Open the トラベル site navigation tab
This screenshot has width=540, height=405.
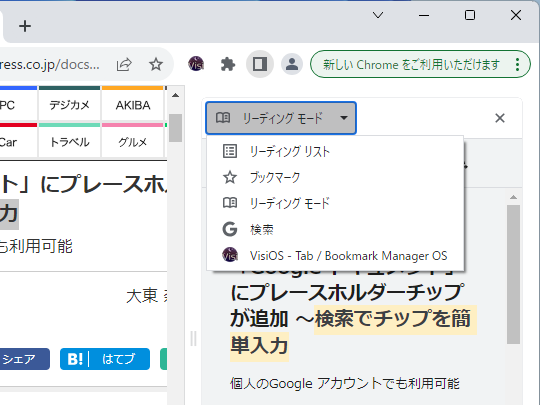tap(69, 142)
